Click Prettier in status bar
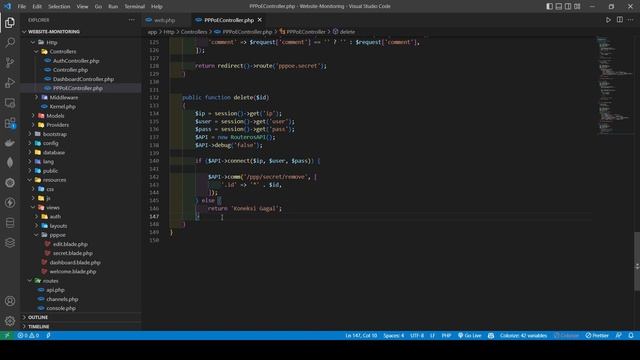Screen dimensions: 640x360 597,336
